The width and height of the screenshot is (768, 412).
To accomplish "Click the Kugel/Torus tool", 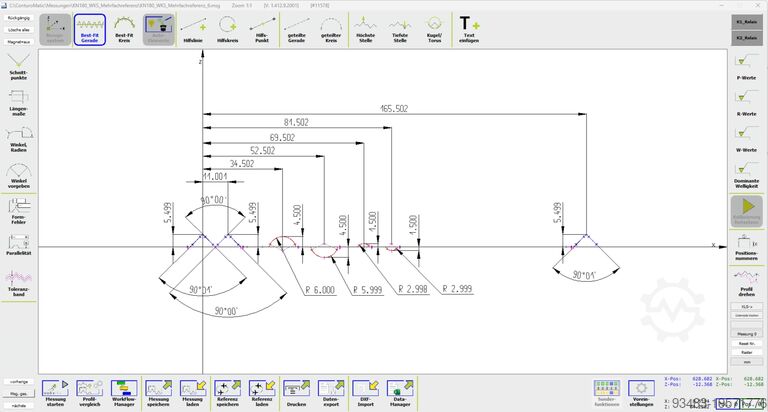I will pos(434,28).
